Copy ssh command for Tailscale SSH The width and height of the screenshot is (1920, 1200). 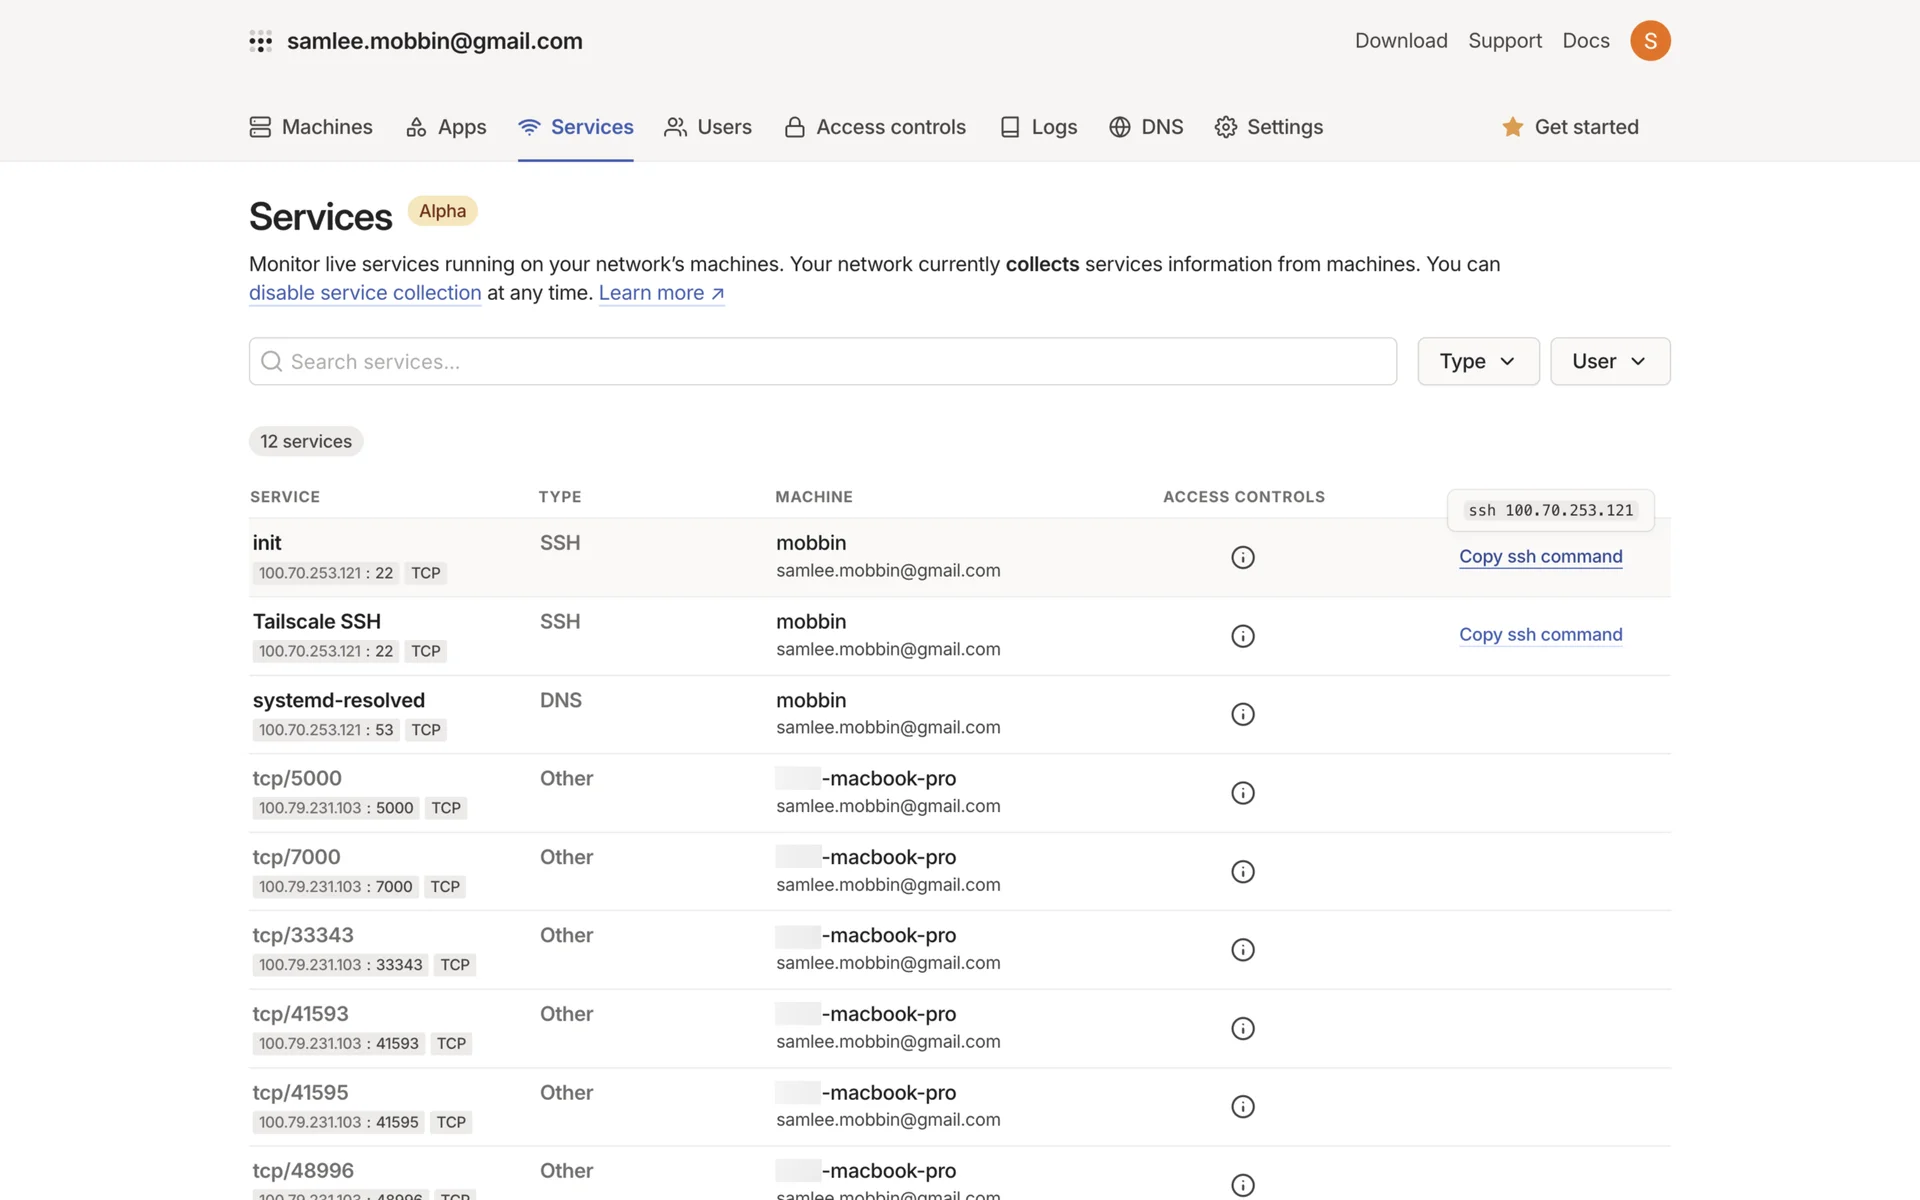tap(1540, 635)
